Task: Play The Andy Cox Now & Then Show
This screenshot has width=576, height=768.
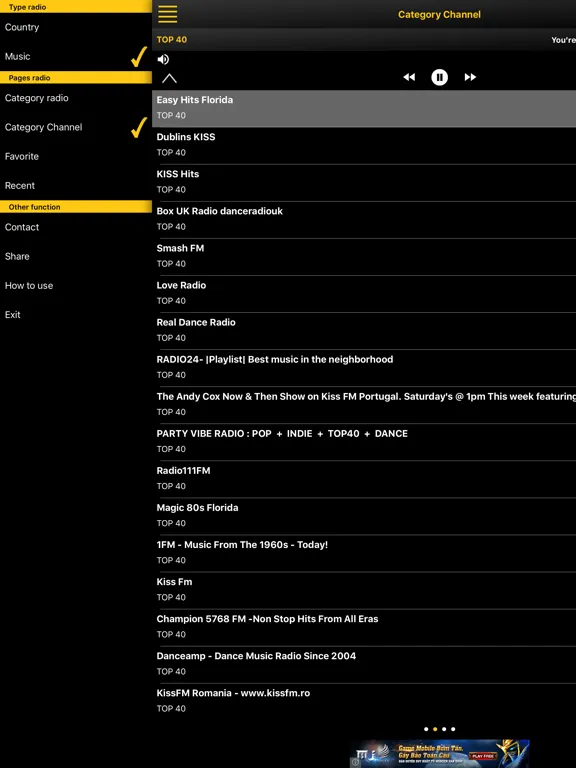Action: coord(364,405)
